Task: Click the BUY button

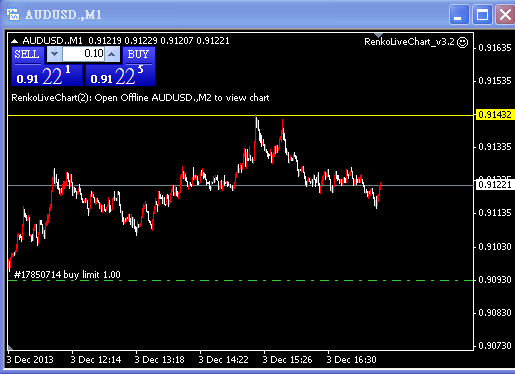Action: 138,54
